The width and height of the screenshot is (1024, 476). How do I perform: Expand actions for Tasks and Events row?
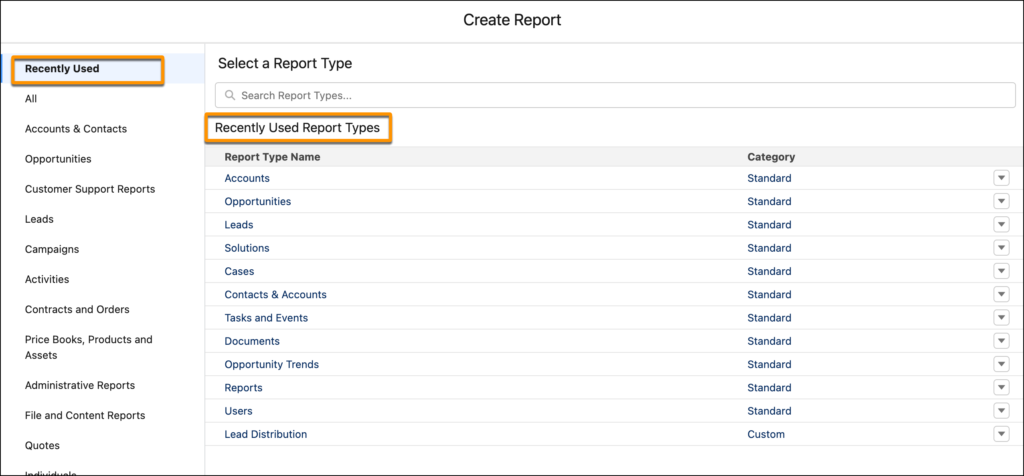click(x=1001, y=318)
